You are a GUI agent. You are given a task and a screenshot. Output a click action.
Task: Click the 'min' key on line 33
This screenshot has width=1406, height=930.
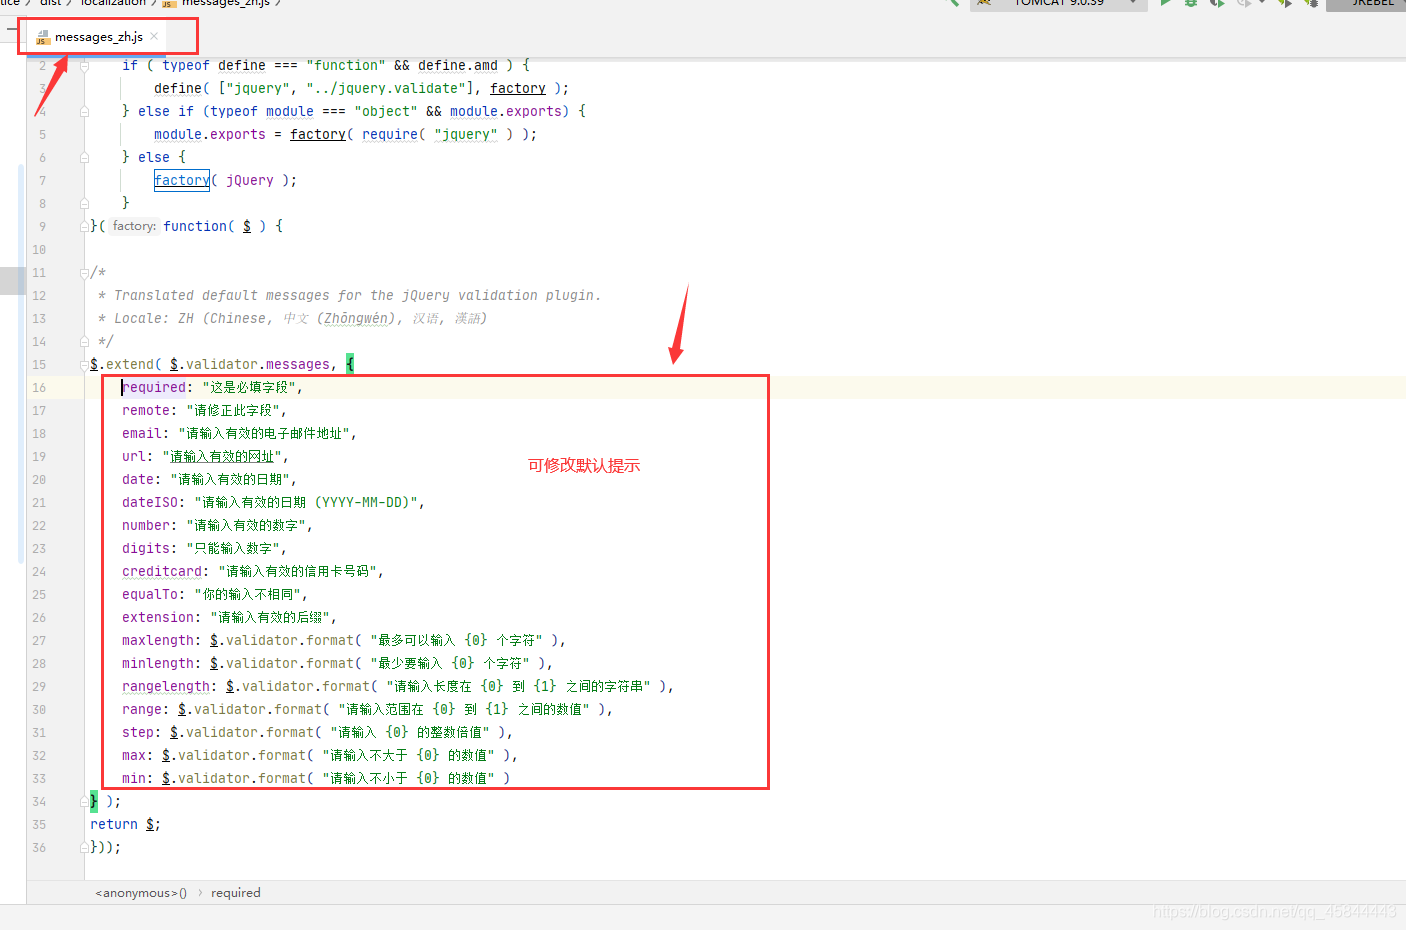pos(134,779)
